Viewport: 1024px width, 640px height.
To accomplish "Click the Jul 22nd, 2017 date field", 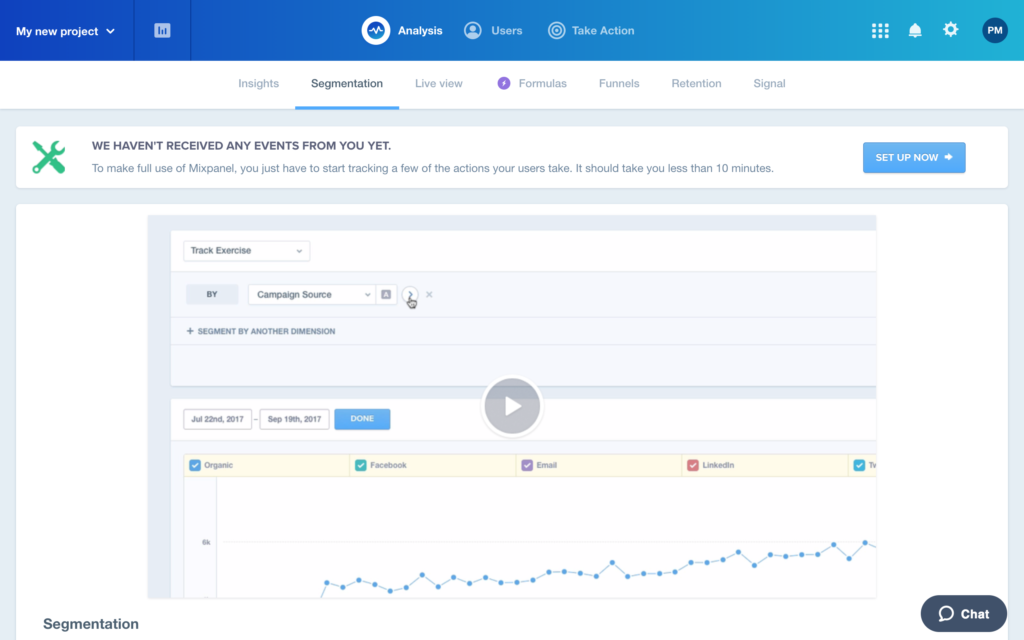I will 217,419.
